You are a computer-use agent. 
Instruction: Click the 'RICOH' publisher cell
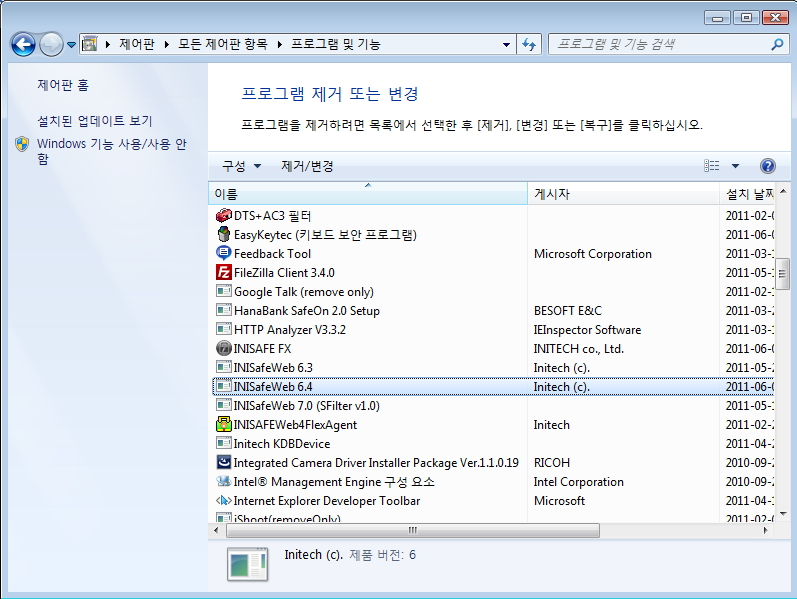(x=552, y=462)
